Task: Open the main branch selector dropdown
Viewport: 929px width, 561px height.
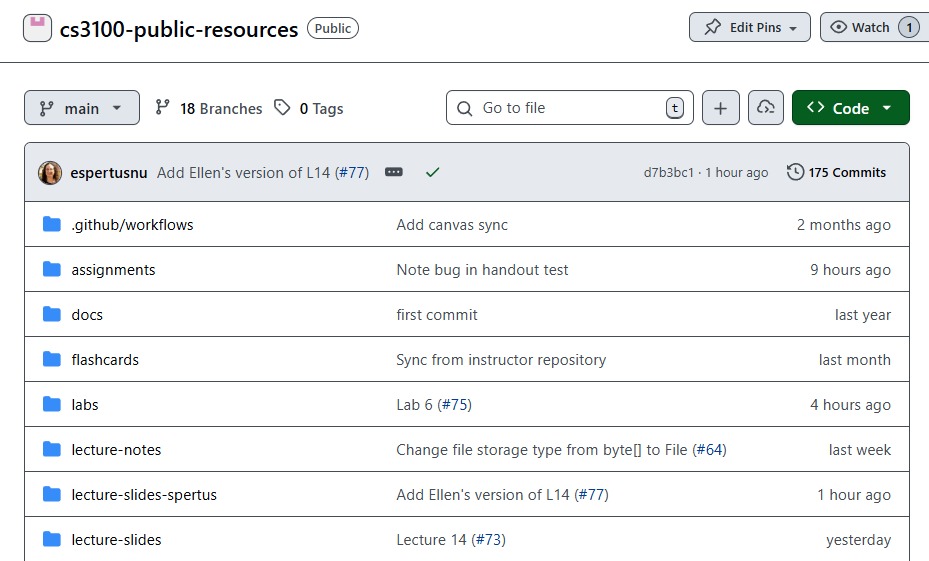Action: click(81, 108)
